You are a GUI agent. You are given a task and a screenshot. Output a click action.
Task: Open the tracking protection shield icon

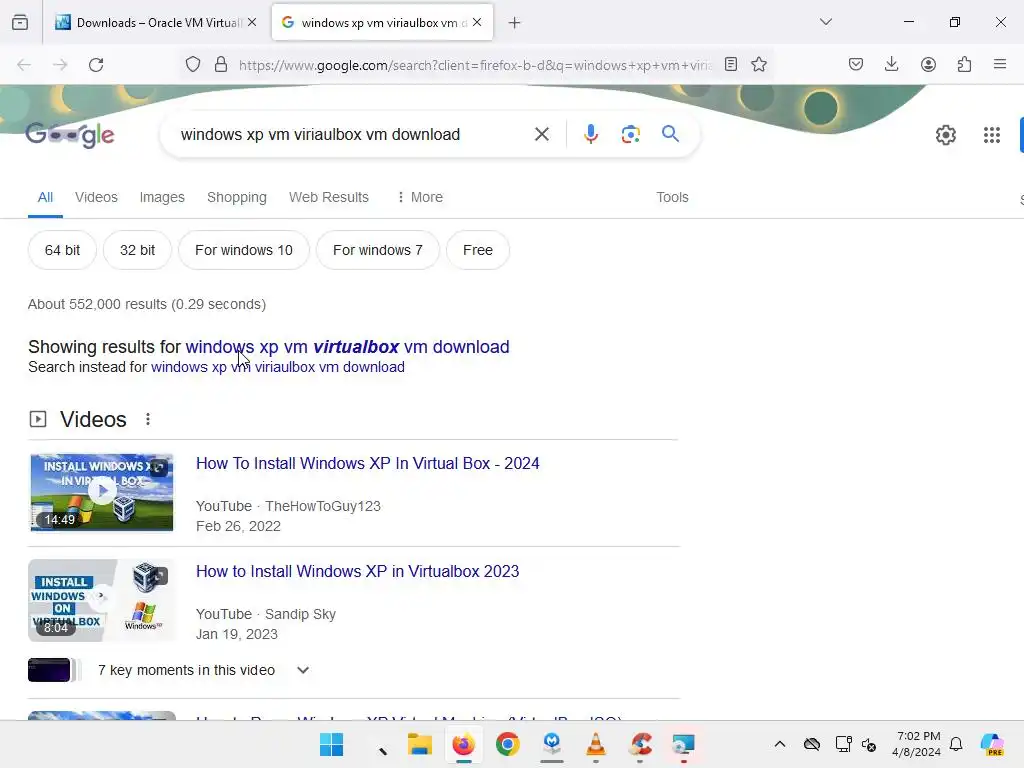click(x=193, y=65)
